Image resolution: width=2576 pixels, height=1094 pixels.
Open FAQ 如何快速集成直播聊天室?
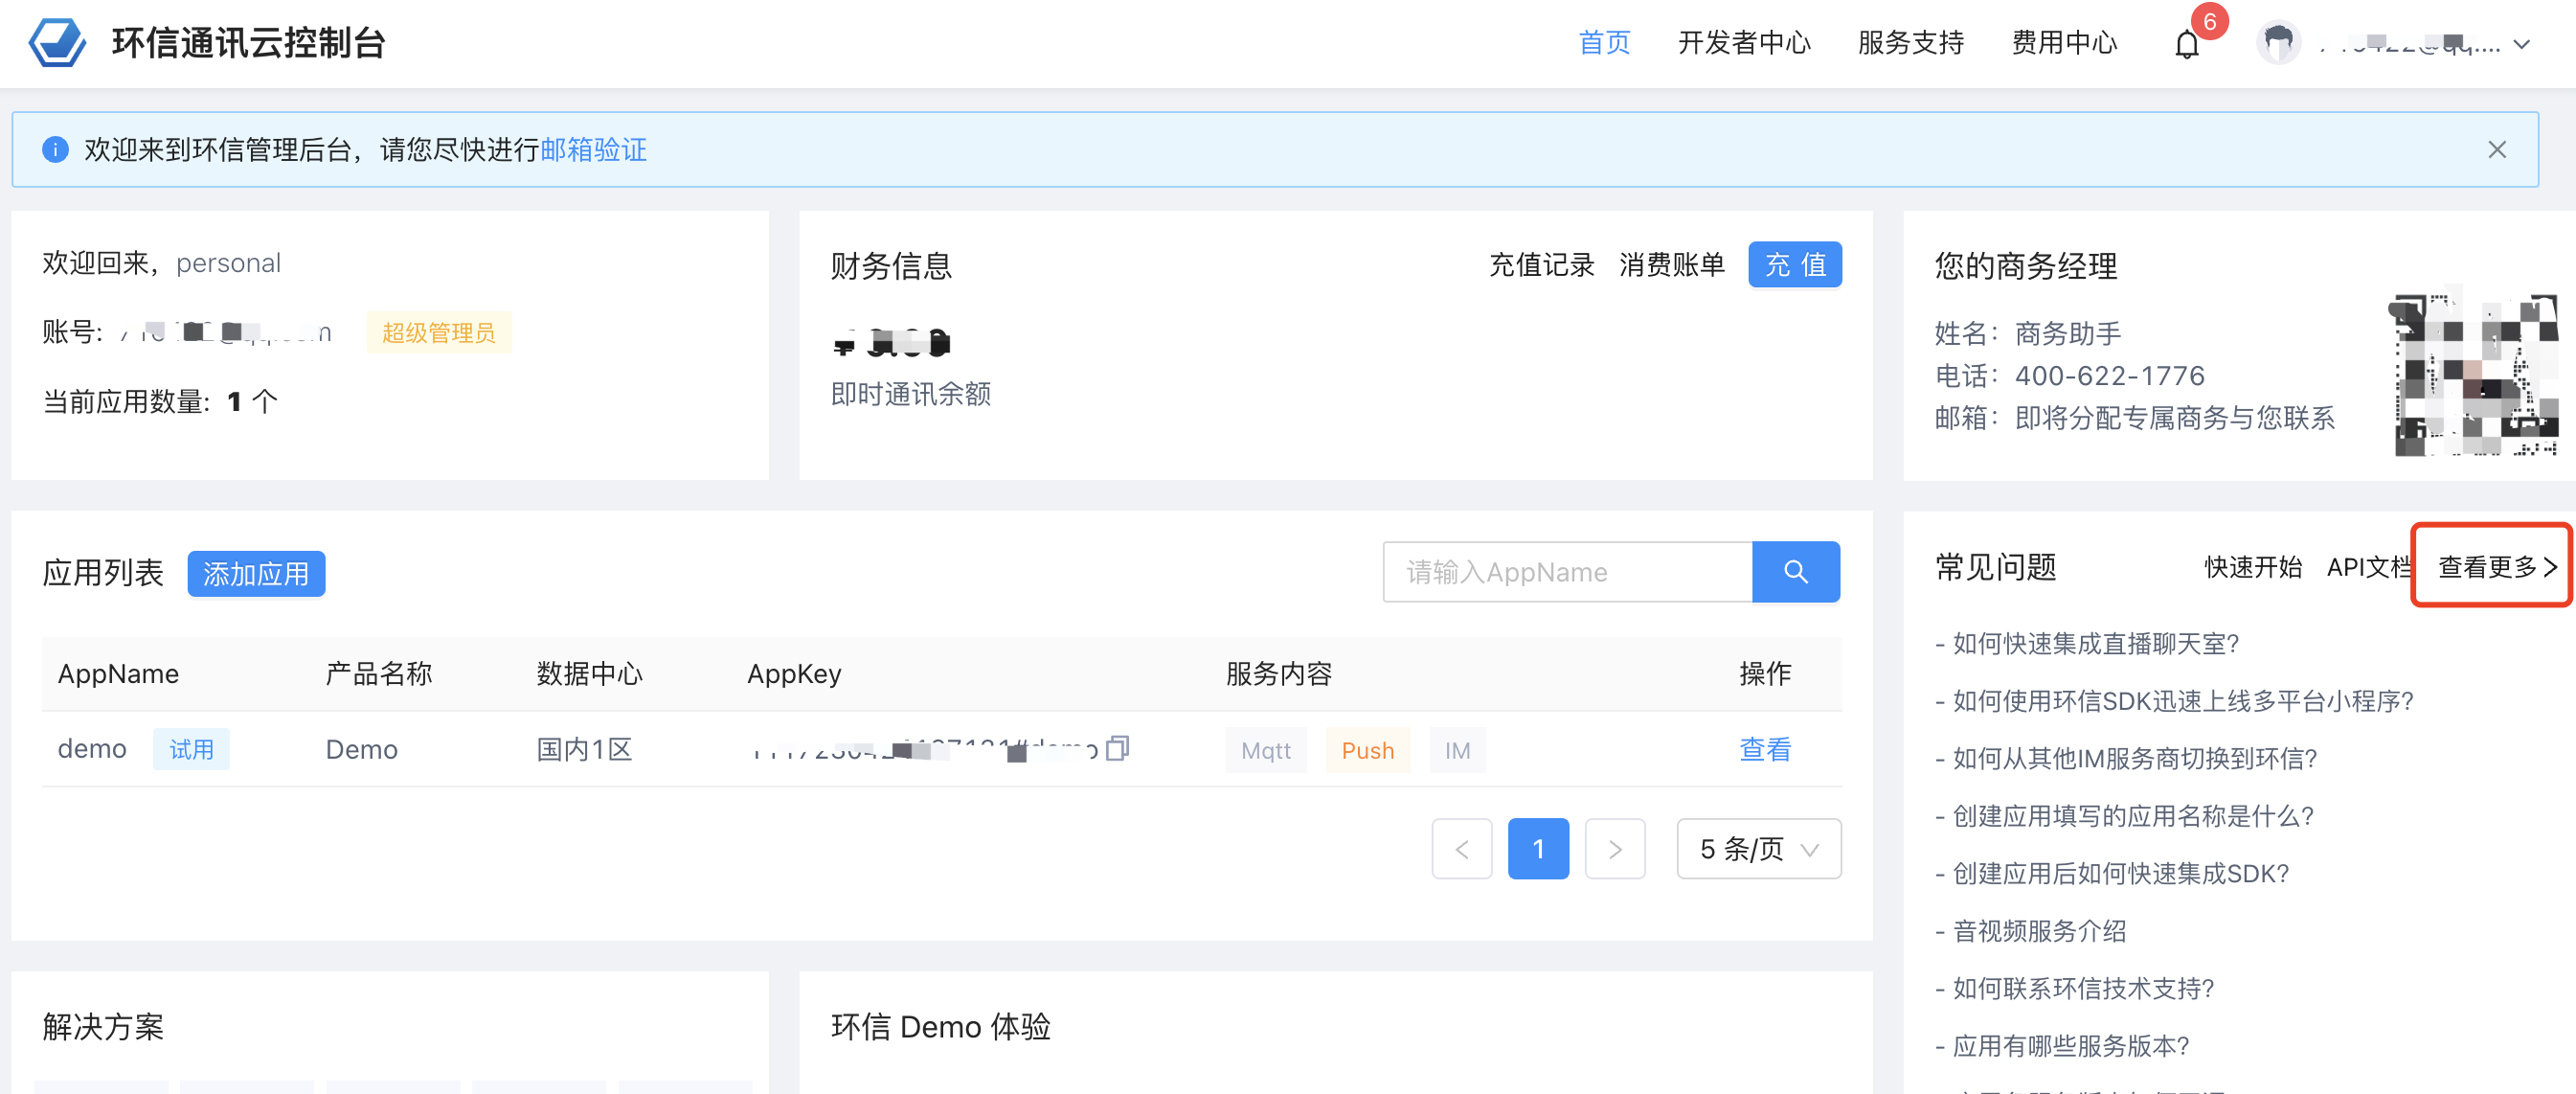pyautogui.click(x=2095, y=644)
